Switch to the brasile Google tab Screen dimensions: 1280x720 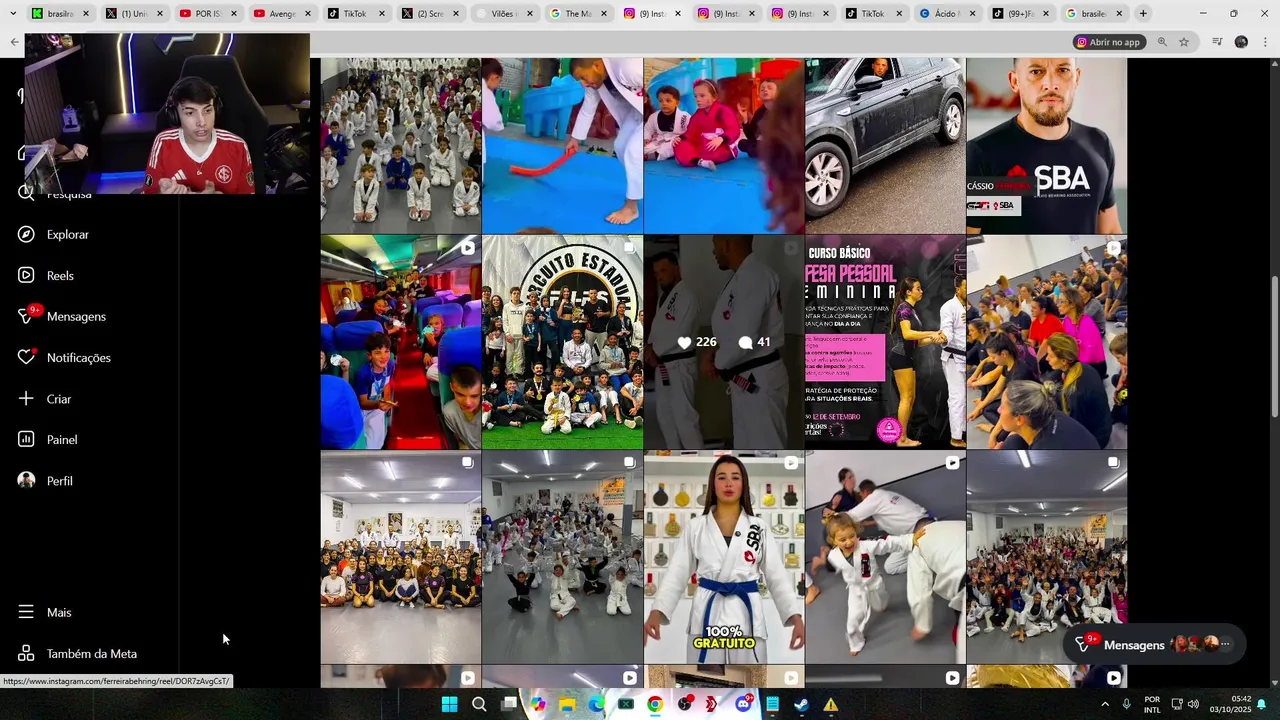[x=1096, y=14]
